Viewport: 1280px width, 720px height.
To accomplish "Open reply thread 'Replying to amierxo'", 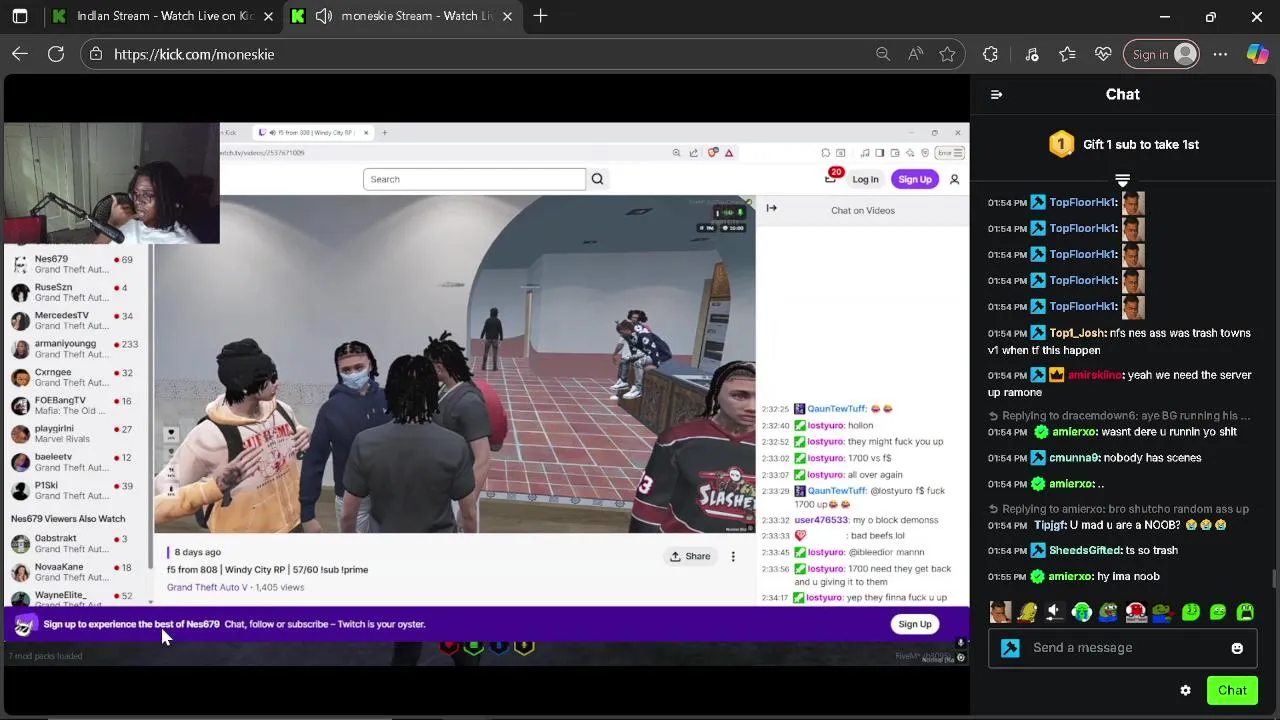I will [1118, 509].
